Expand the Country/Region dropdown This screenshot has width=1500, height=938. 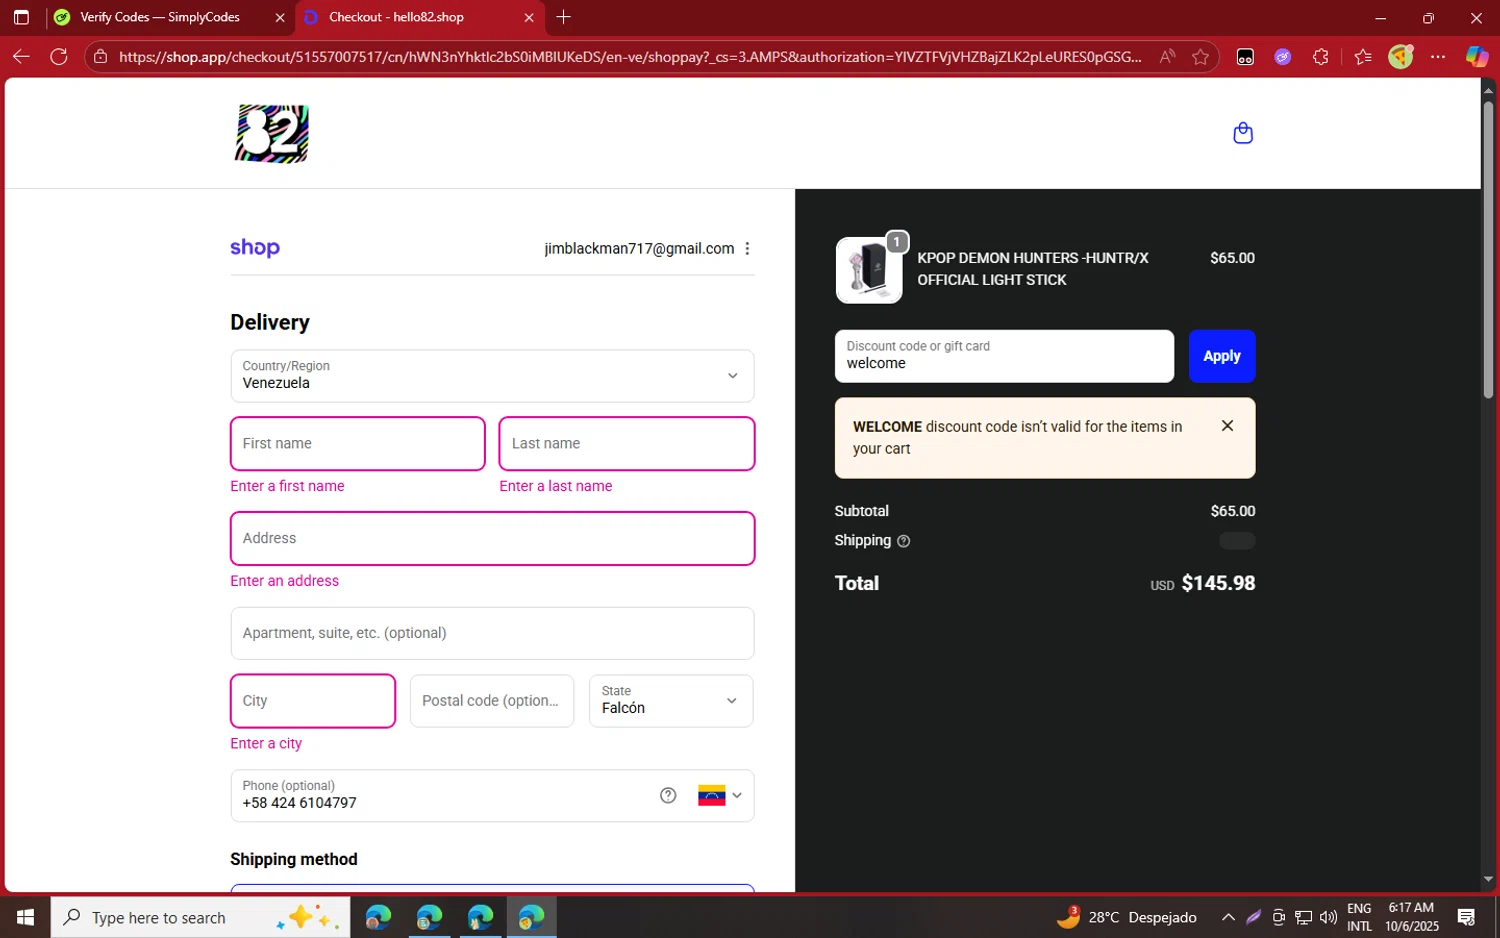pos(492,376)
